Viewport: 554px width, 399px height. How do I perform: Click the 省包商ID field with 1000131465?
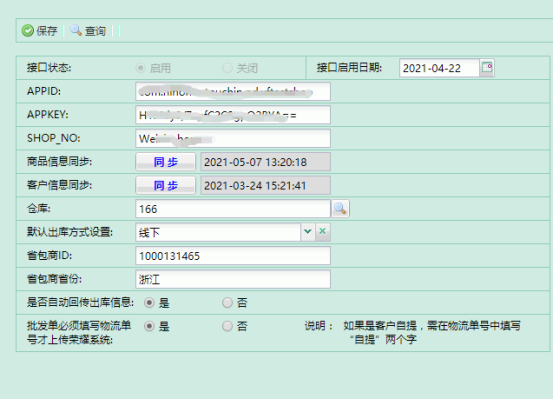coord(233,256)
